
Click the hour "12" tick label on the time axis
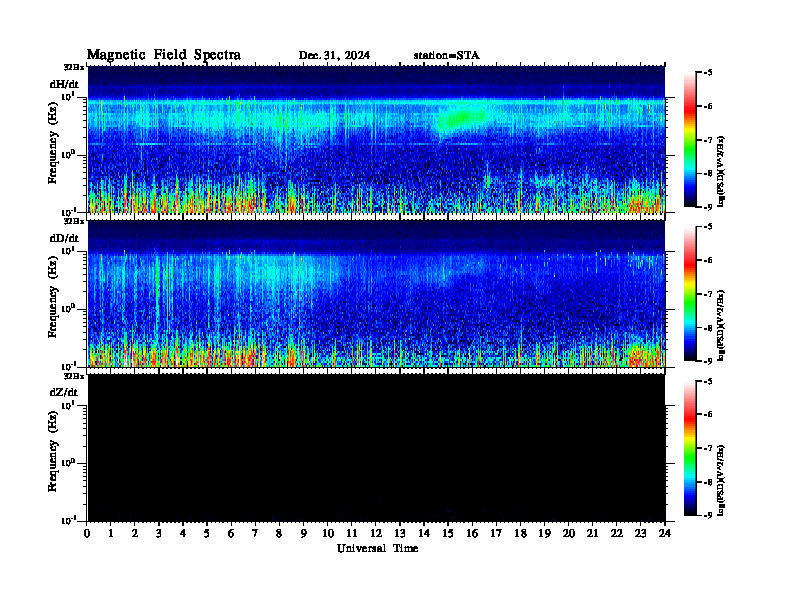(376, 533)
